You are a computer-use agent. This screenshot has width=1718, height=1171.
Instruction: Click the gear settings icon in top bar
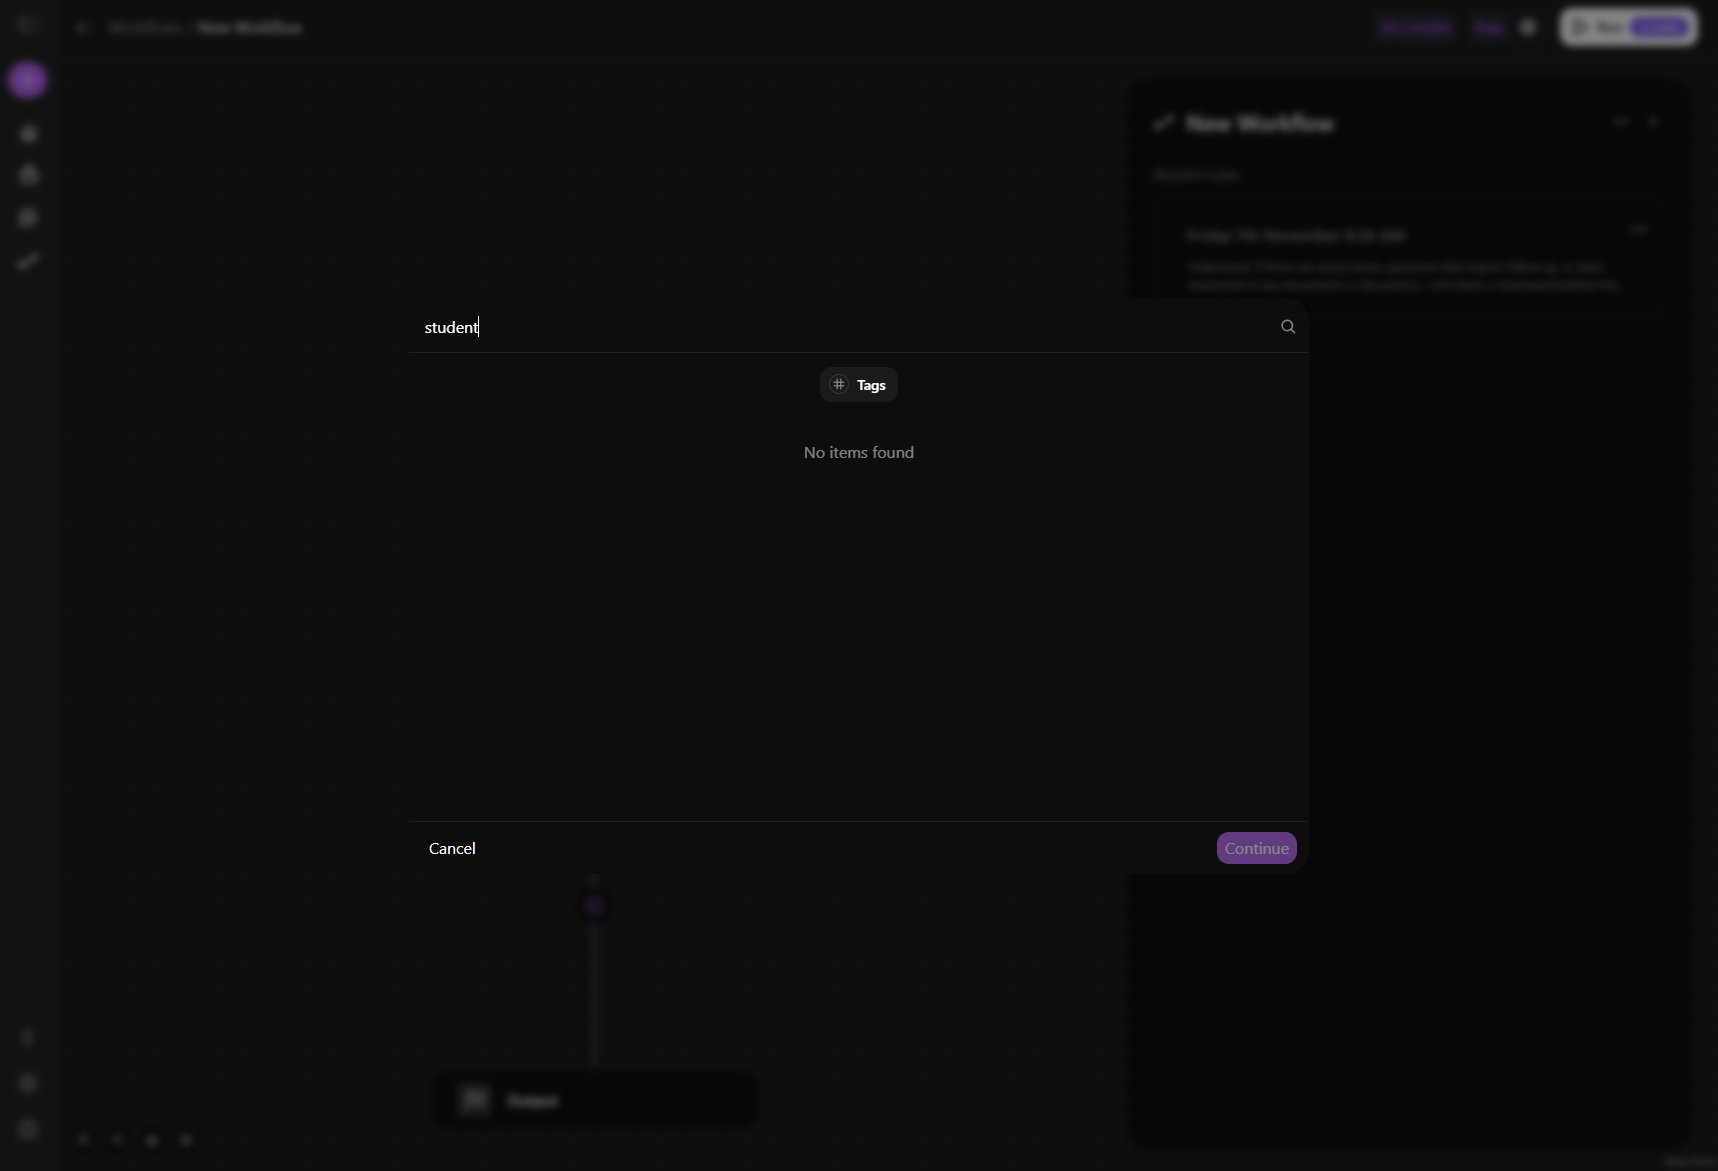(x=1528, y=28)
